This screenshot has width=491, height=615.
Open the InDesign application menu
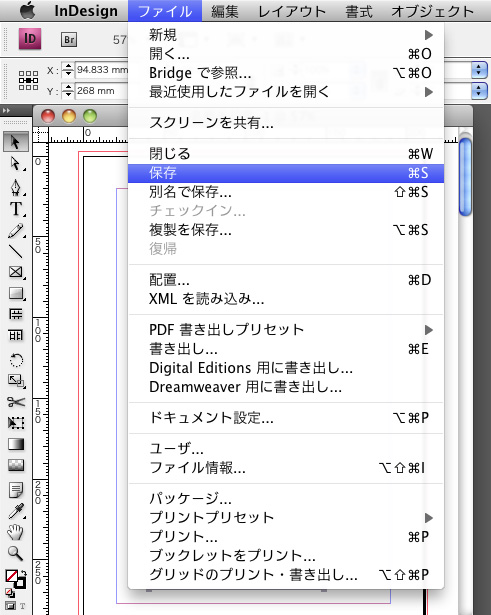point(86,11)
